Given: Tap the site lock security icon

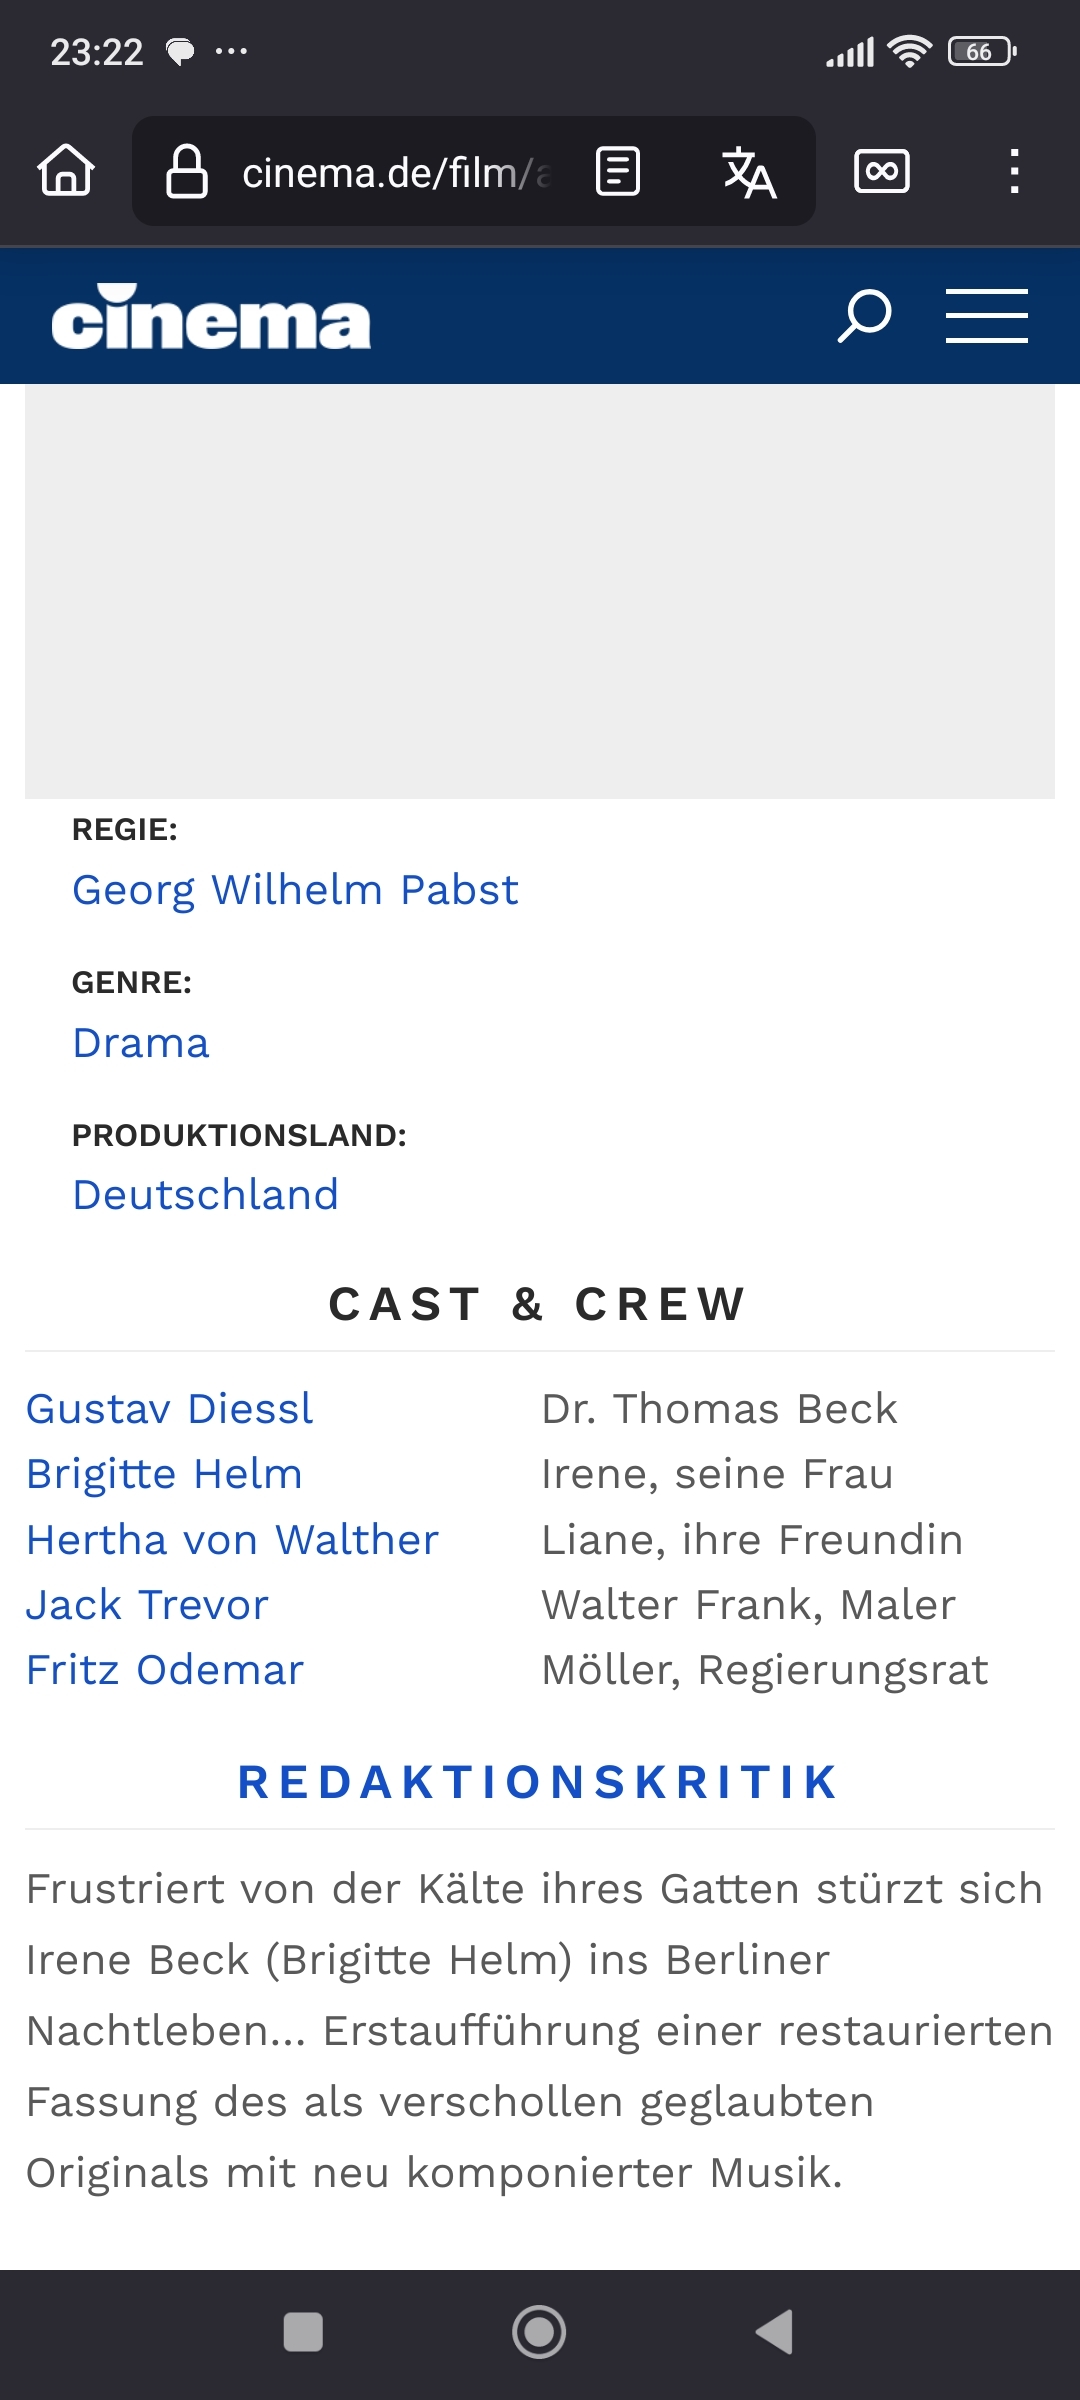Looking at the screenshot, I should click(187, 171).
